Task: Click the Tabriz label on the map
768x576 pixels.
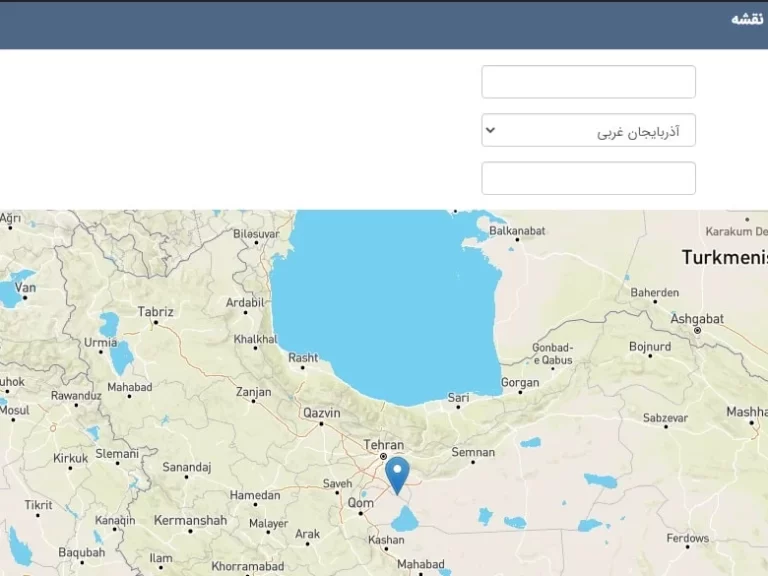Action: tap(155, 312)
